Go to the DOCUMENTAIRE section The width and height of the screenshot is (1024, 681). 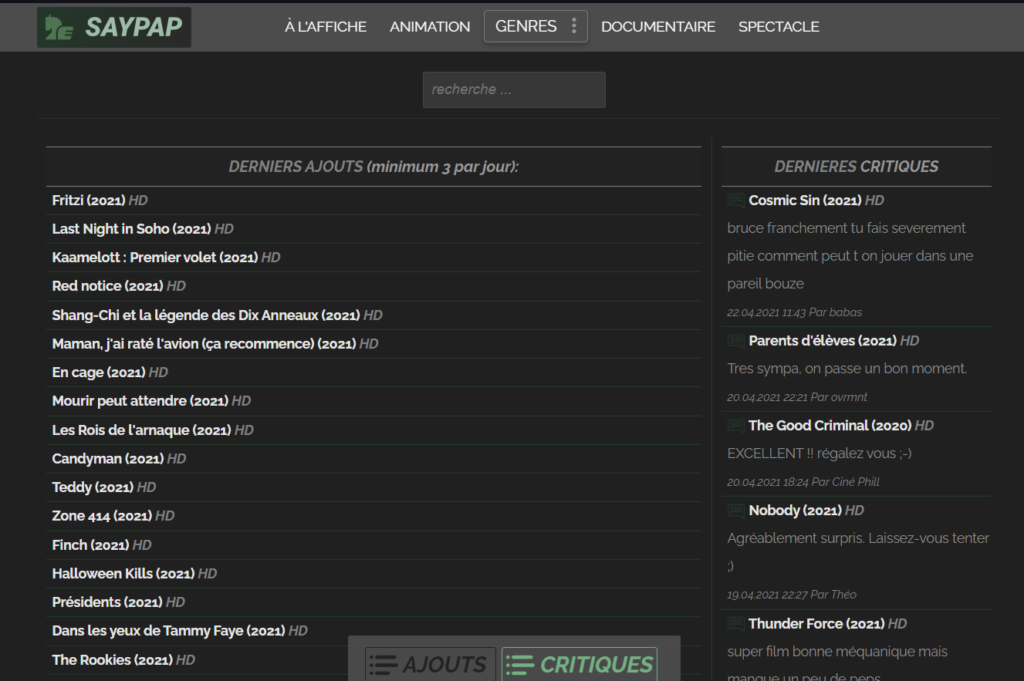[658, 27]
